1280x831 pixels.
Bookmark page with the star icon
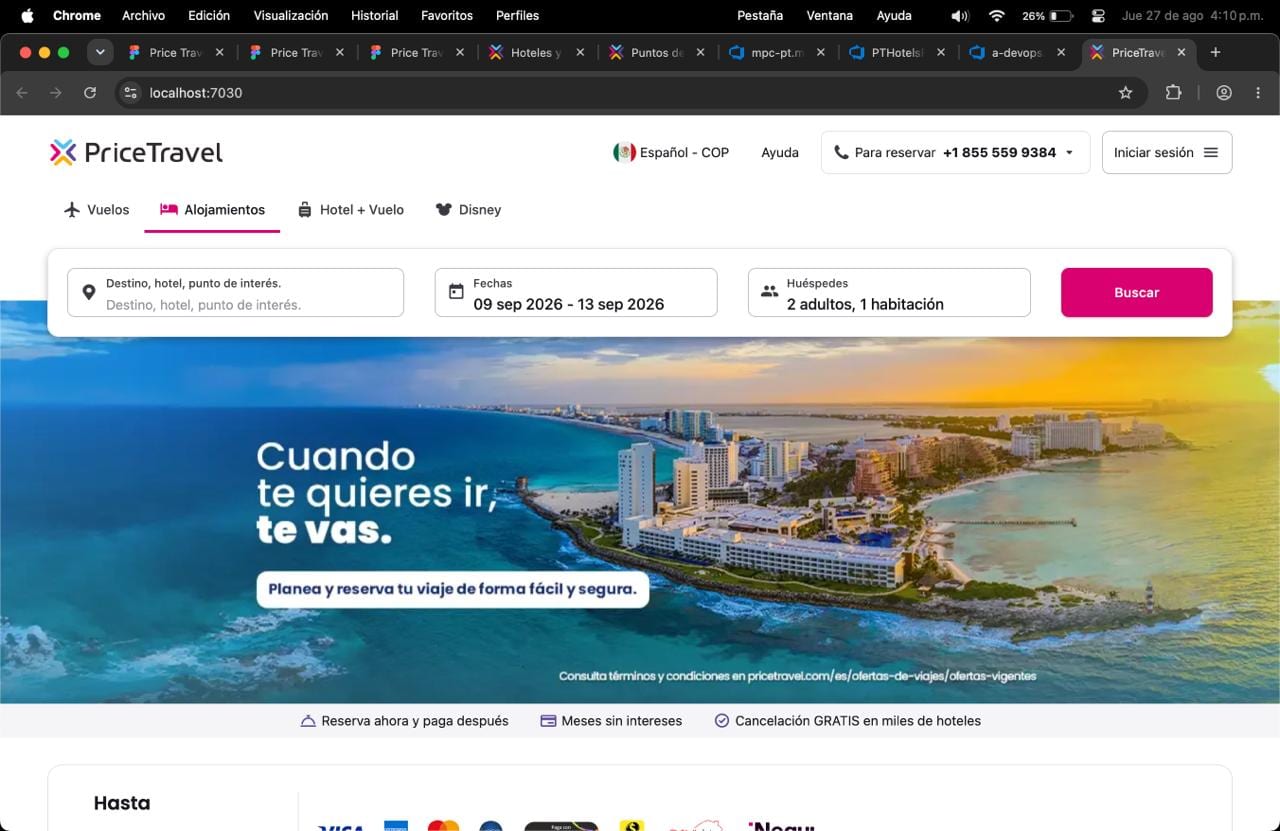pyautogui.click(x=1125, y=93)
